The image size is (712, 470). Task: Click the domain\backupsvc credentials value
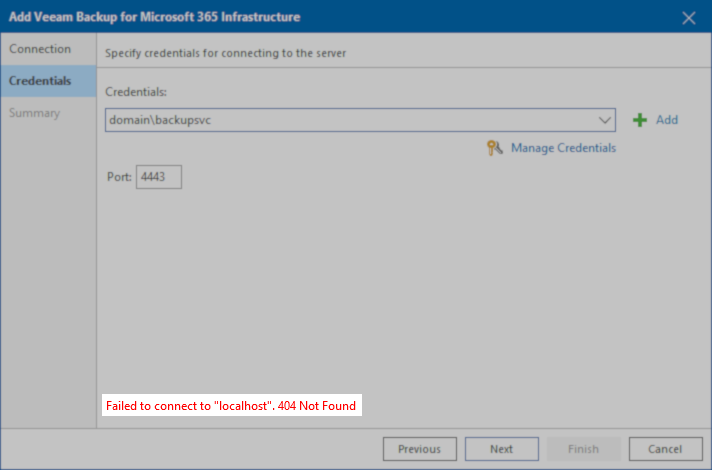click(160, 120)
